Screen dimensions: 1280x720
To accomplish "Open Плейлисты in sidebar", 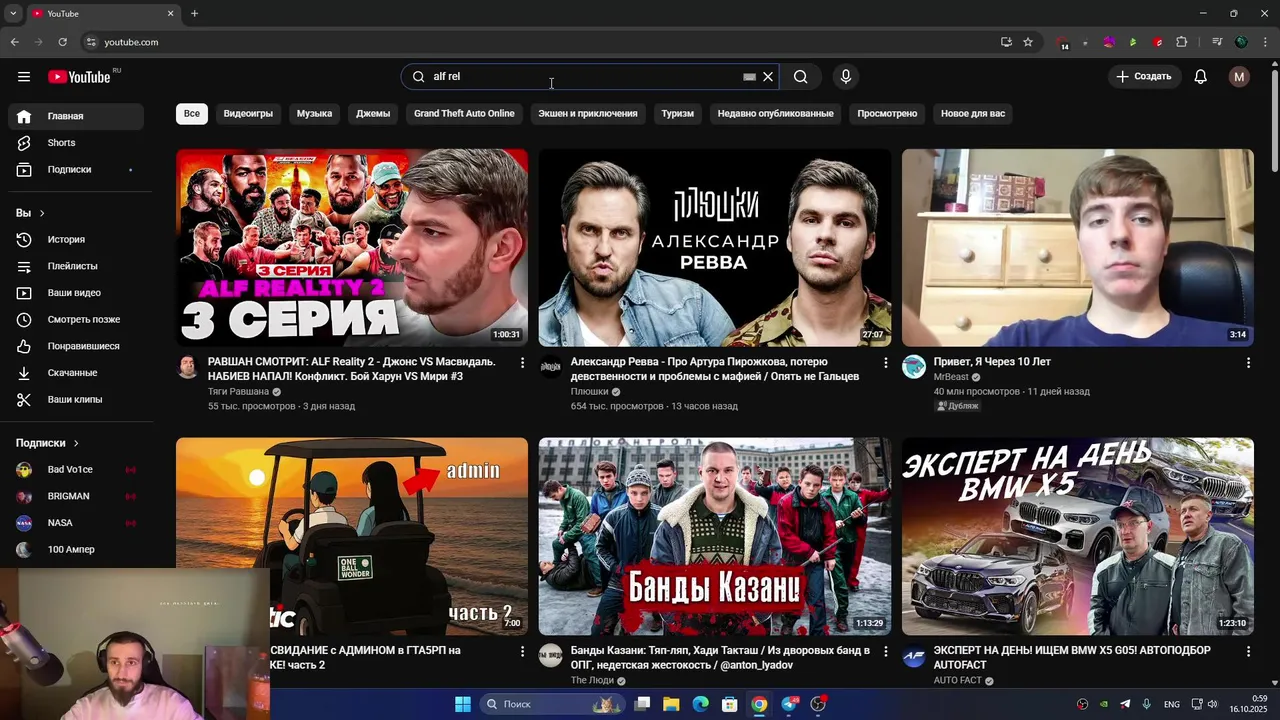I will (76, 266).
